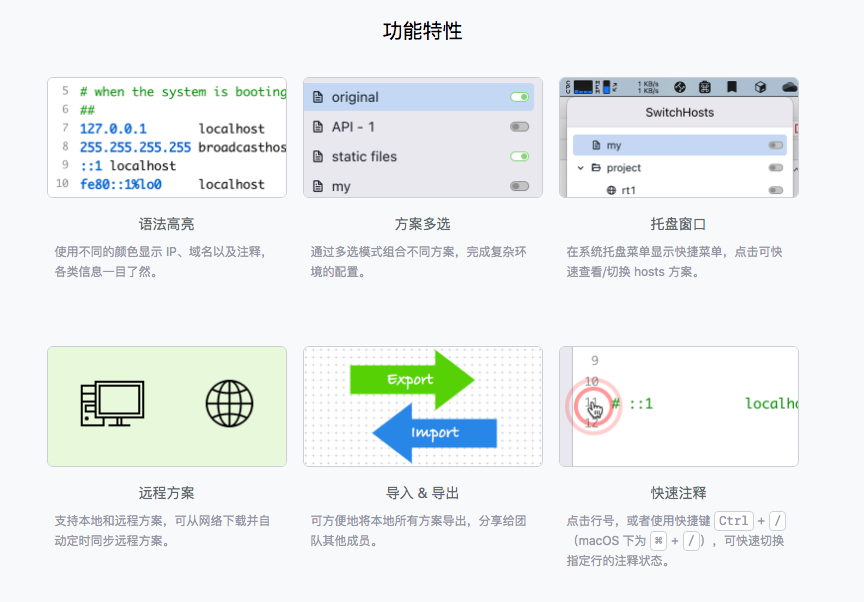Click the large globe icon in remote card

(229, 404)
